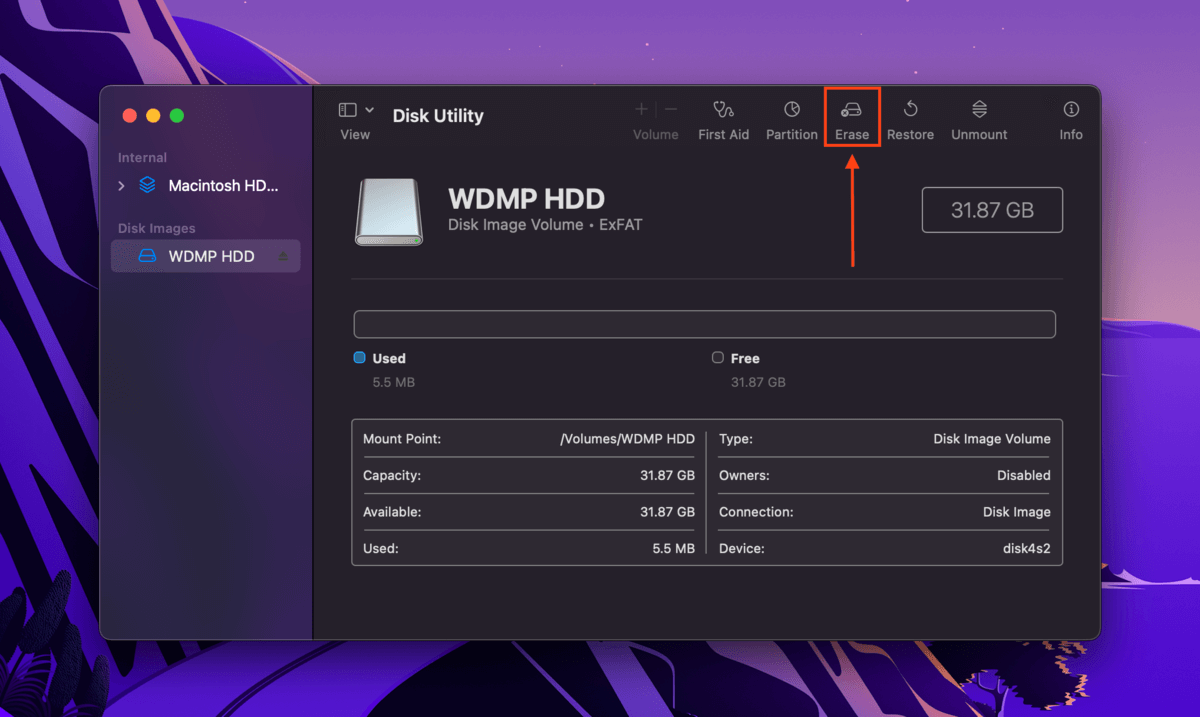Click the Disk Images sidebar section header
The height and width of the screenshot is (717, 1200).
[157, 229]
